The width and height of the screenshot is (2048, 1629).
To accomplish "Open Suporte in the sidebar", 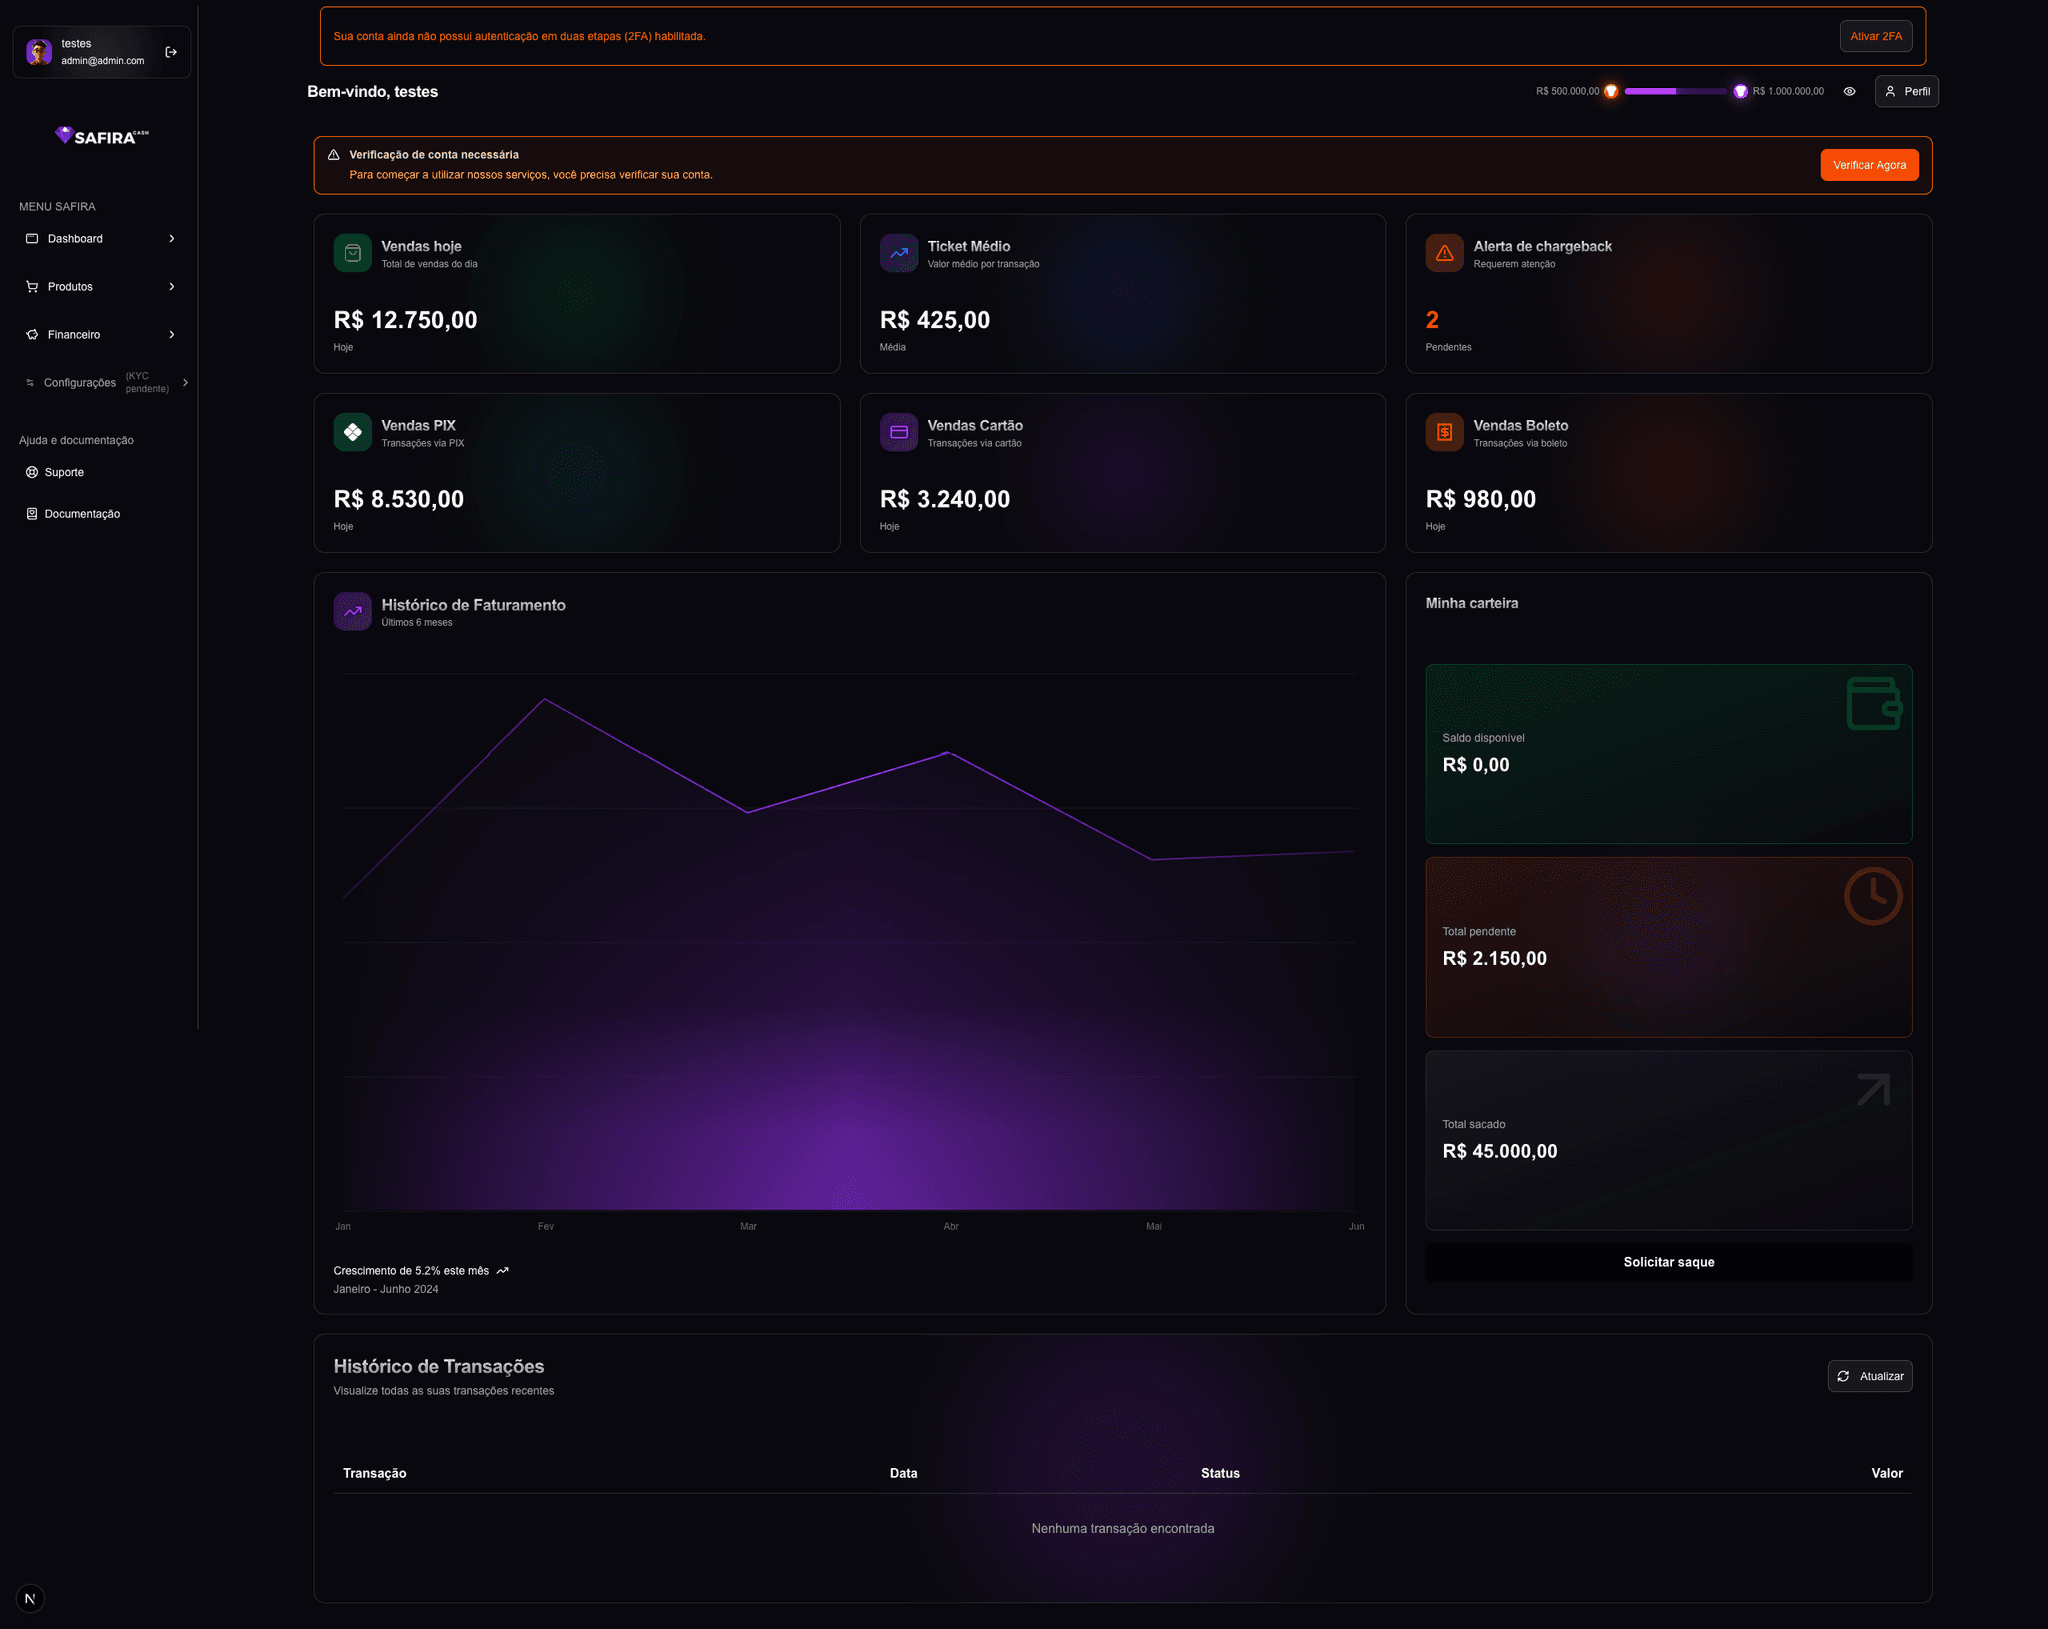I will click(64, 472).
